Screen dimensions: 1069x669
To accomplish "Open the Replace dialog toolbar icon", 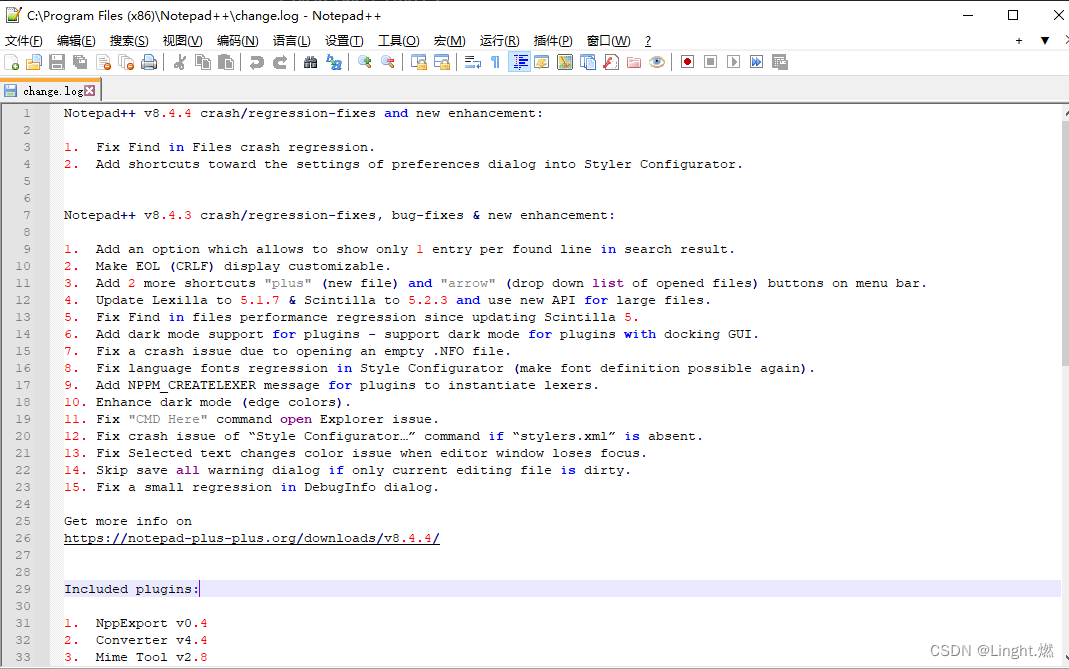I will click(x=333, y=63).
